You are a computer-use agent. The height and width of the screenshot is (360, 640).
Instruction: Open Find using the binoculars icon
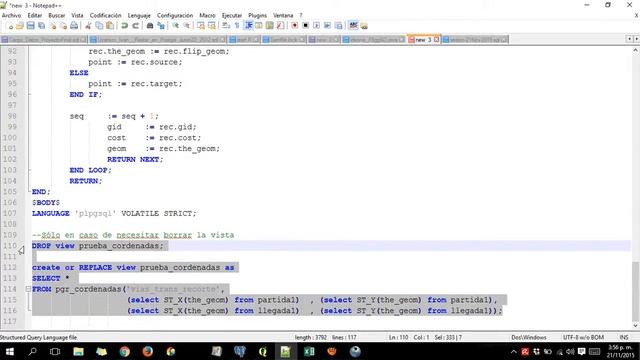coord(150,26)
